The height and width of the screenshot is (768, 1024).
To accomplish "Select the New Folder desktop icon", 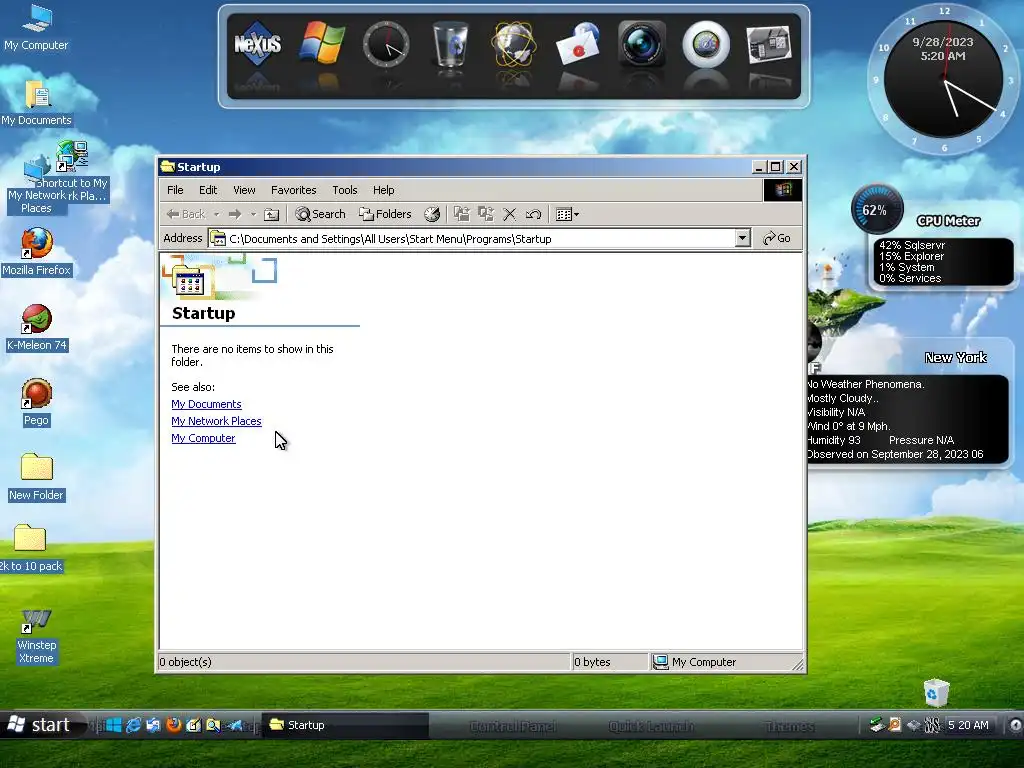I will point(36,477).
